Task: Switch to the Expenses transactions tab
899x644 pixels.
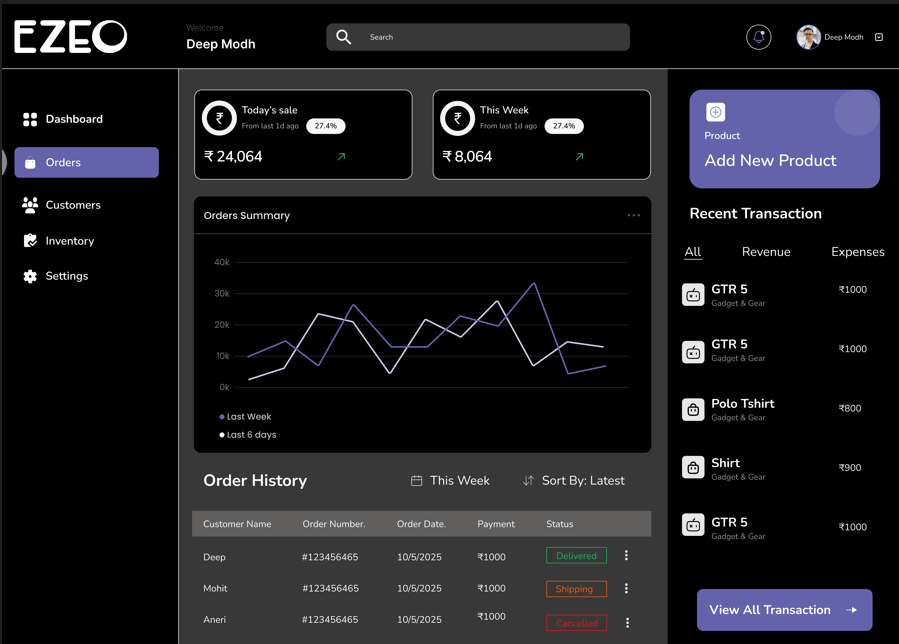Action: (x=857, y=252)
